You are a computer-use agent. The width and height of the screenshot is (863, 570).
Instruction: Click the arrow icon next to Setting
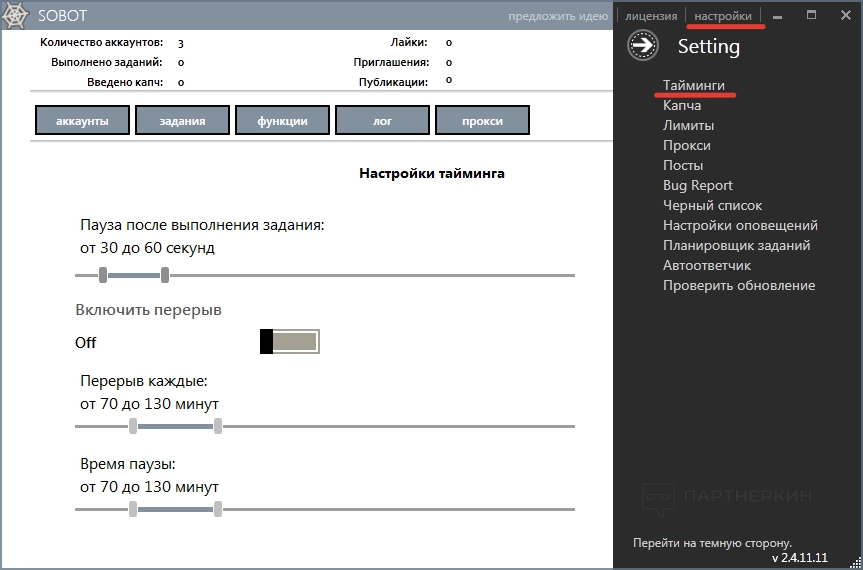coord(643,46)
